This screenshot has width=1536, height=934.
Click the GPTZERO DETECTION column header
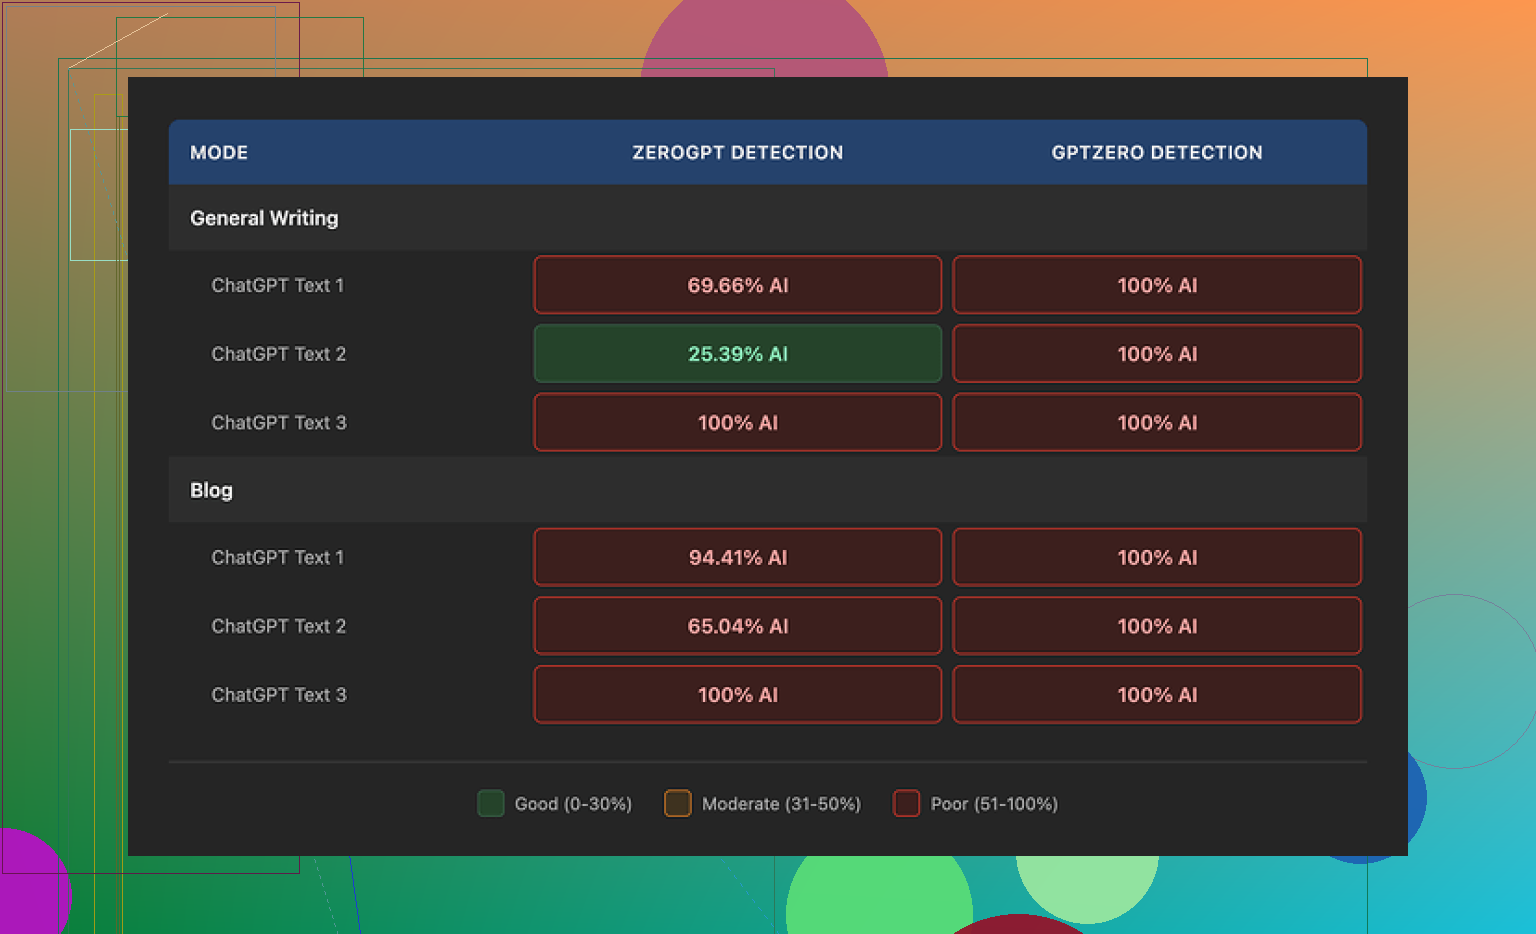pos(1156,153)
